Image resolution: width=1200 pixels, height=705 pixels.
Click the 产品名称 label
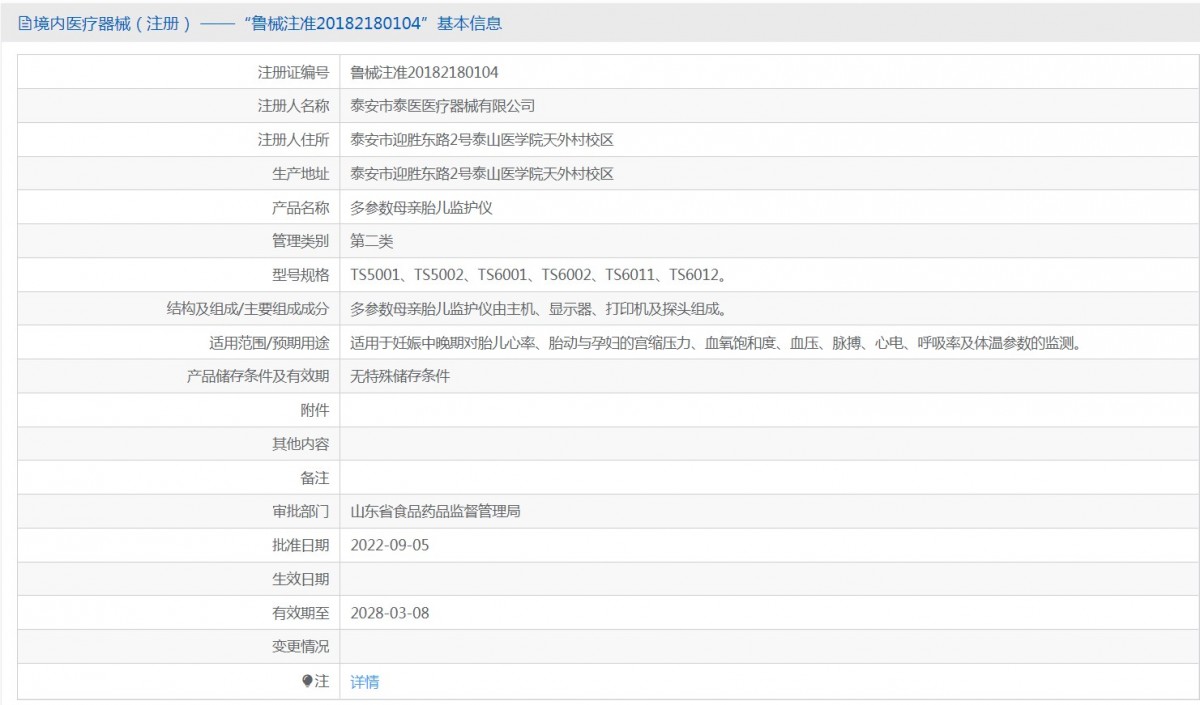coord(300,208)
